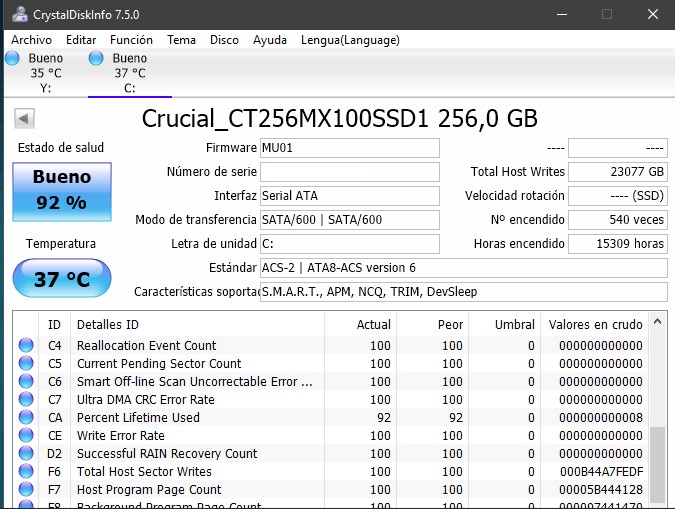Click status circle of Successful RAIN Recovery Count

26,453
